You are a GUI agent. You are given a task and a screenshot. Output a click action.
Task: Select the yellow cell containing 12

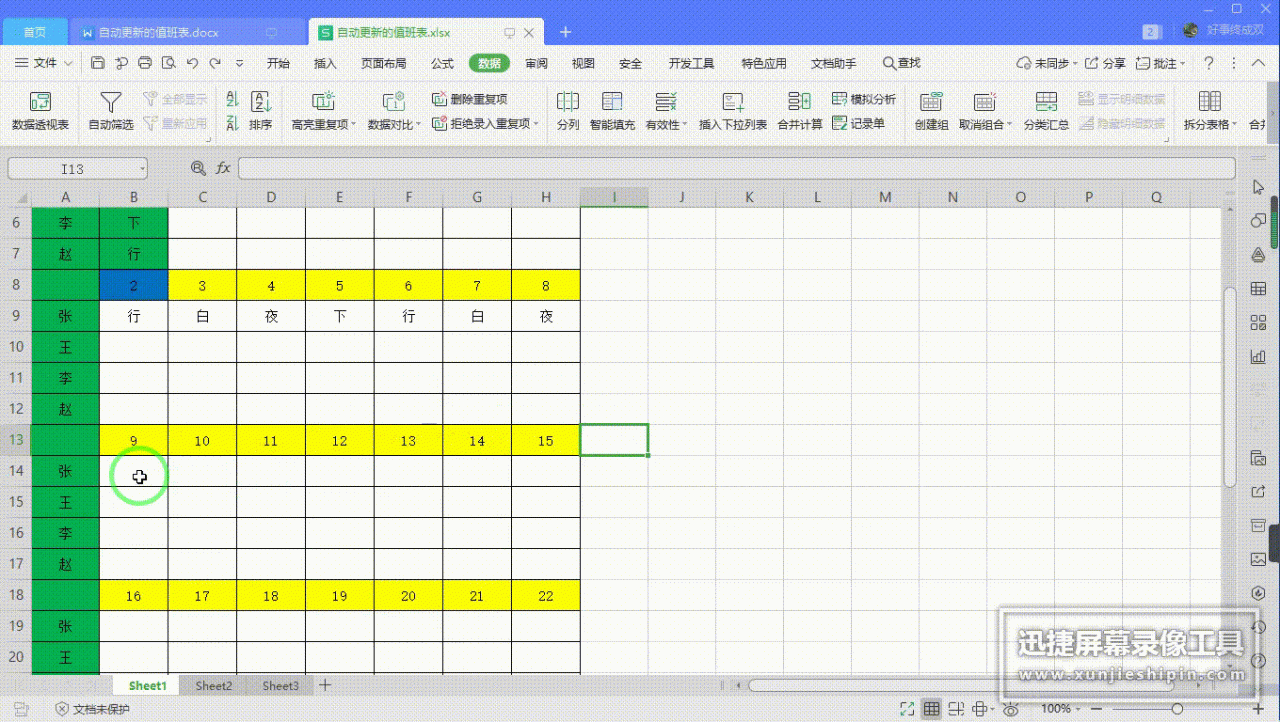coord(340,441)
